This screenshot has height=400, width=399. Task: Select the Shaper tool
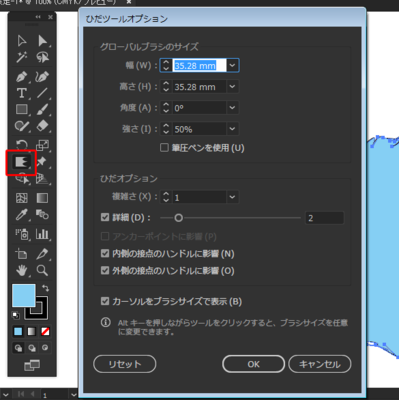22,126
